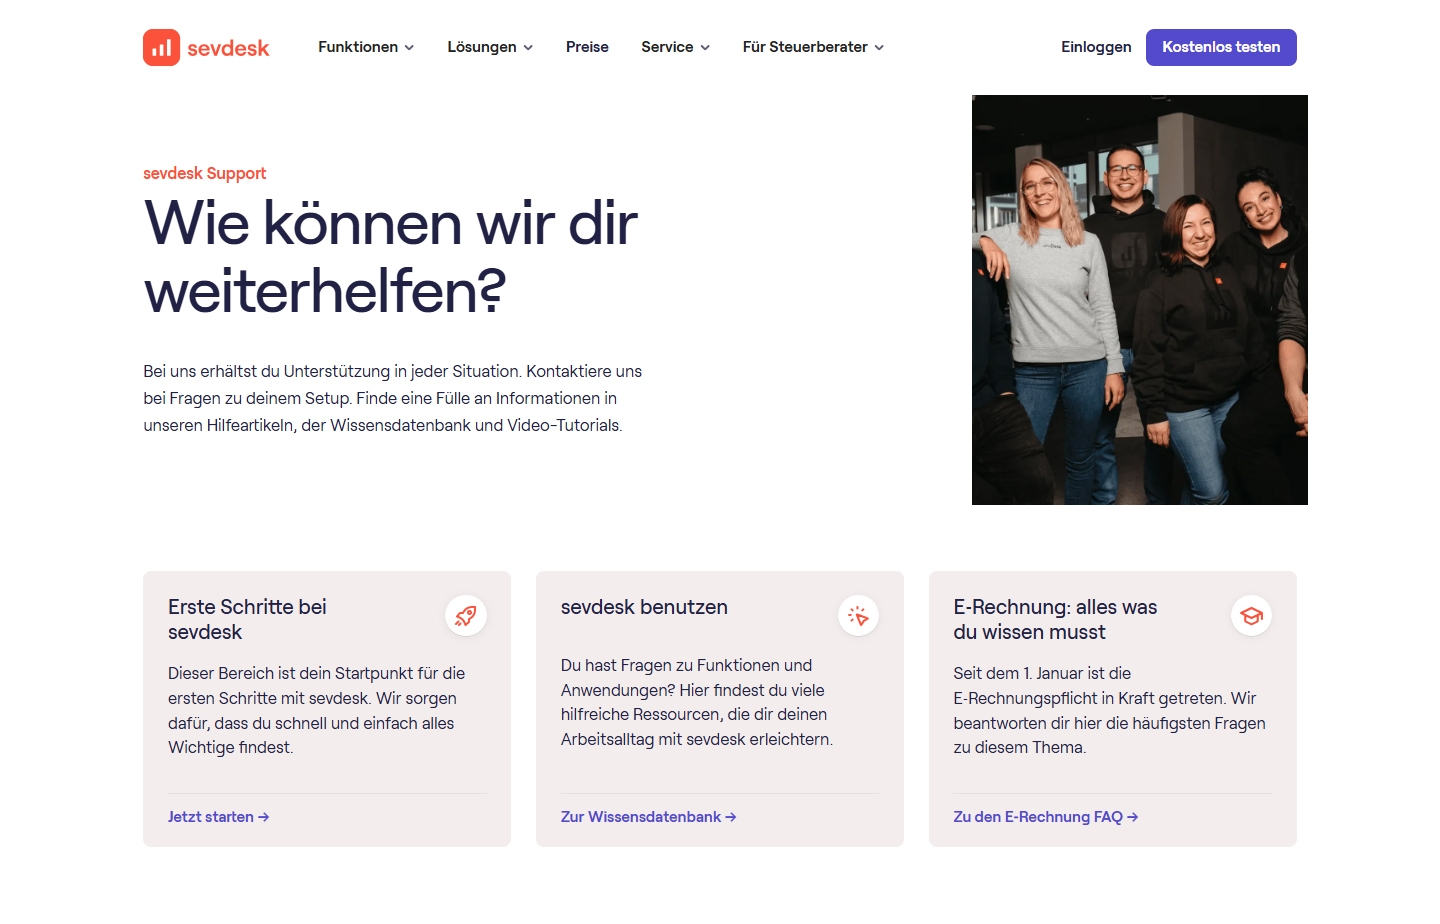Click the sevdesk logo icon
Screen dimensions: 1440x924
pyautogui.click(x=161, y=47)
